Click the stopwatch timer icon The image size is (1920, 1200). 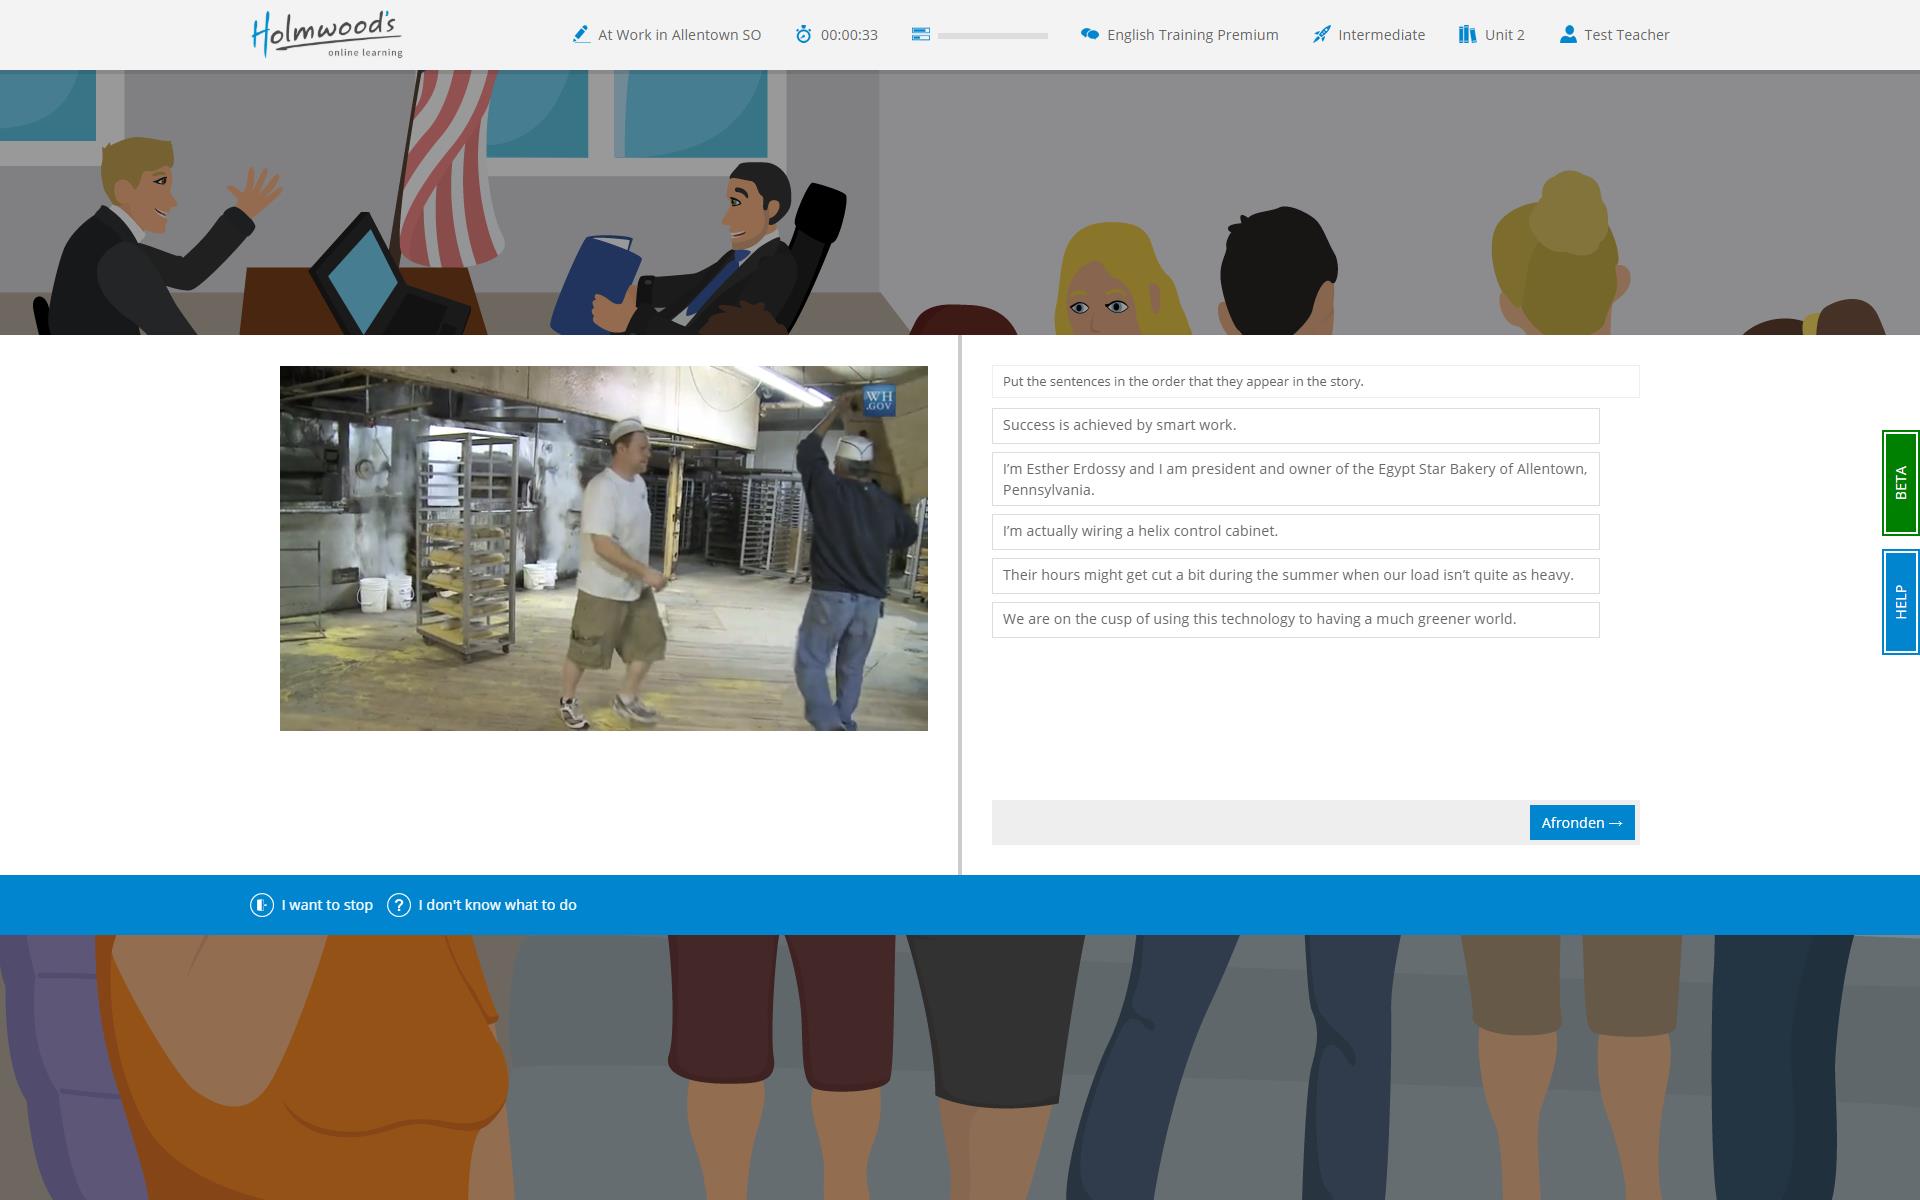pos(803,35)
